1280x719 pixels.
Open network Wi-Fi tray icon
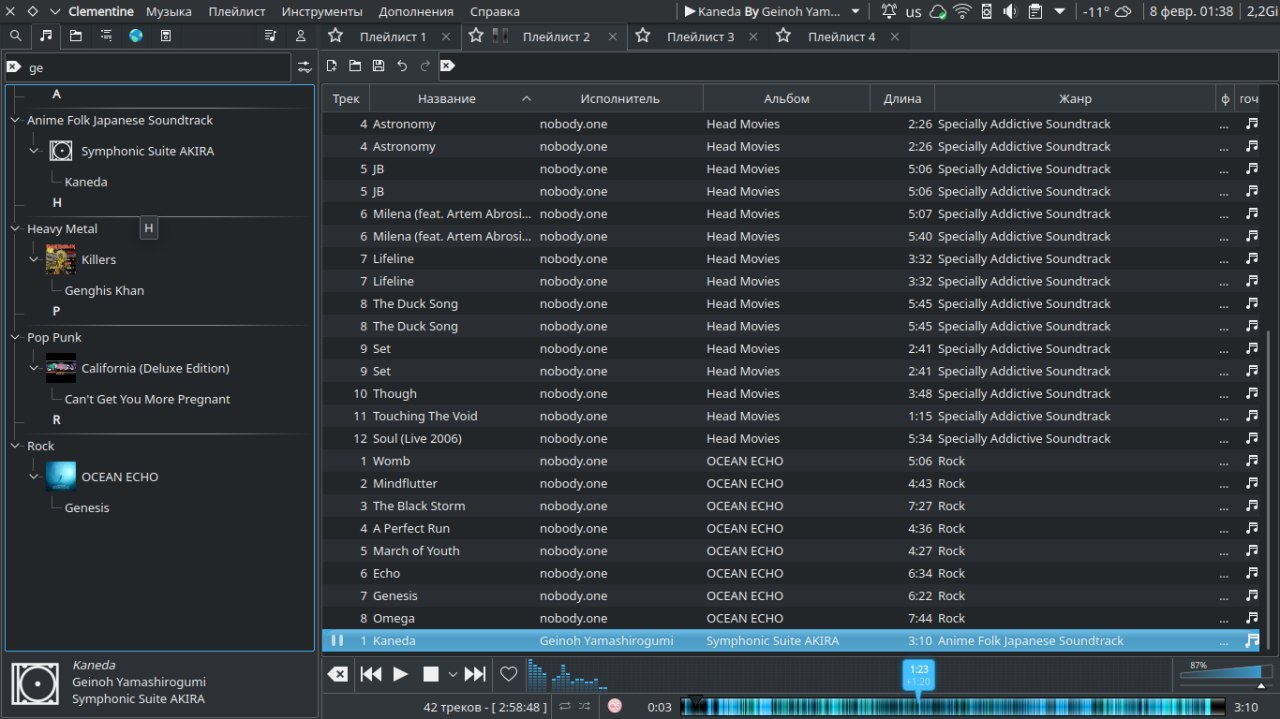(x=962, y=12)
